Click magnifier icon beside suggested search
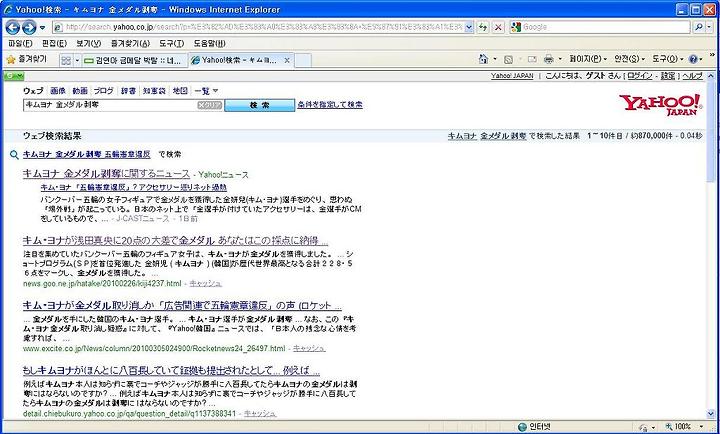Image resolution: width=720 pixels, height=434 pixels. click(x=14, y=154)
